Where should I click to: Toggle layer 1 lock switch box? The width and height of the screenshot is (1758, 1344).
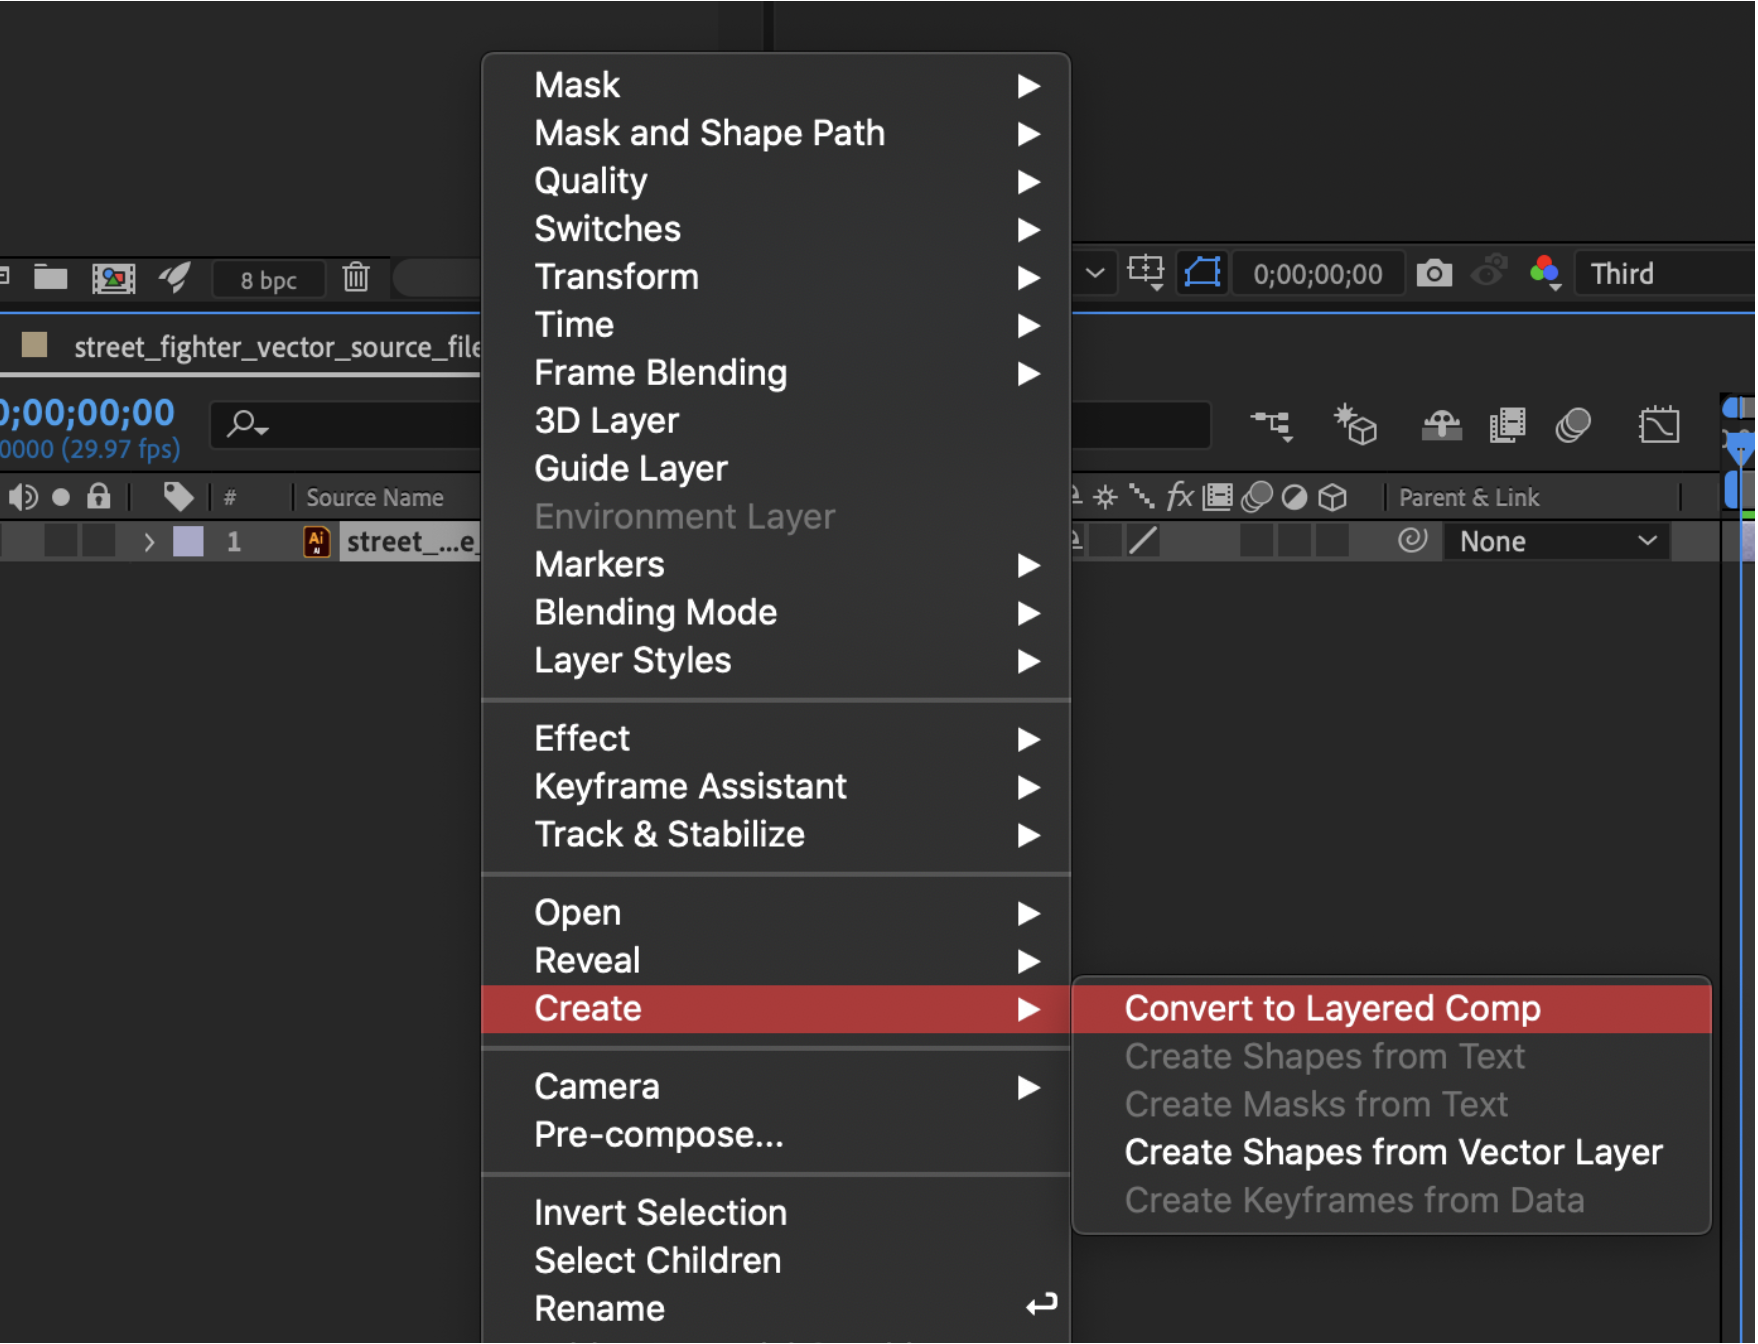click(98, 541)
